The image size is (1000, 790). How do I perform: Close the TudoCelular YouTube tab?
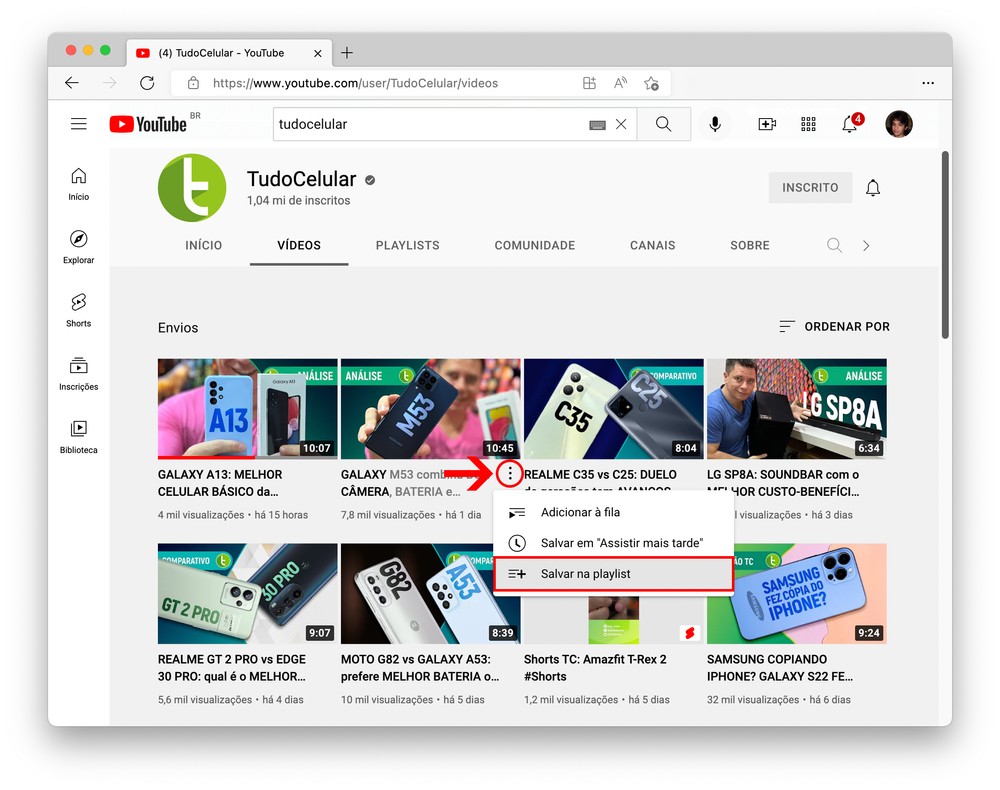318,54
